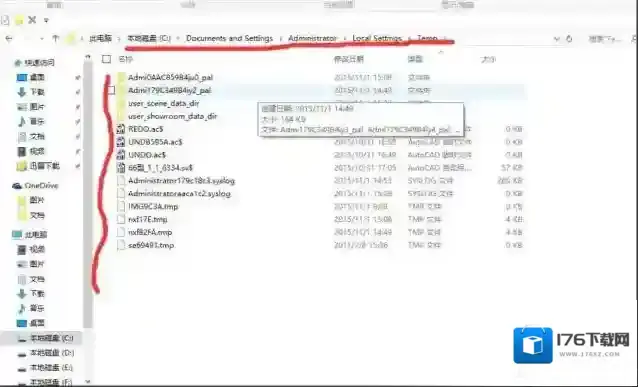638x387 pixels.
Task: Click the 本地磁盘 (E:) drive icon in sidebar
Action: (x=22, y=368)
